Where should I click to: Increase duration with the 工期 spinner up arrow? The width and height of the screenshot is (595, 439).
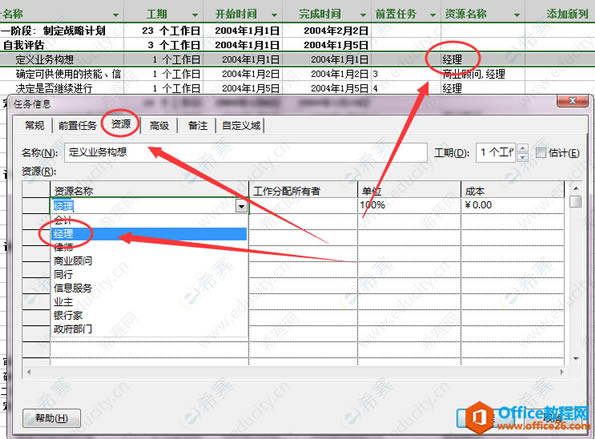[x=523, y=149]
